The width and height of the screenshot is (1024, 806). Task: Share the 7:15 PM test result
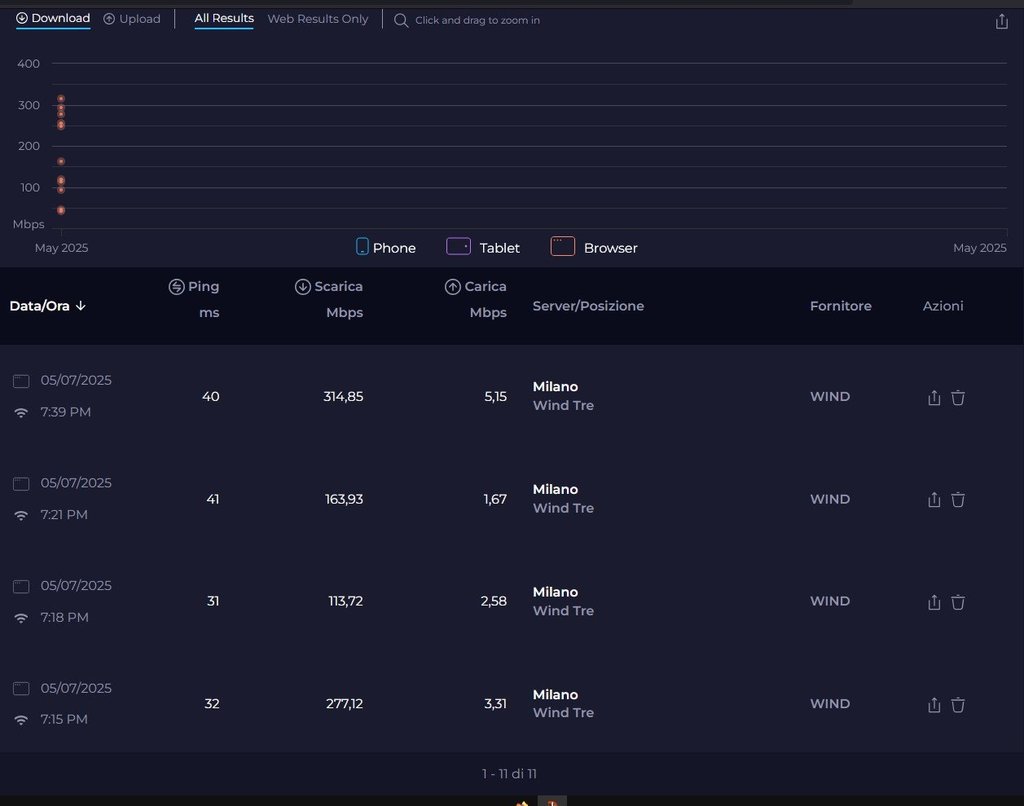[x=934, y=705]
